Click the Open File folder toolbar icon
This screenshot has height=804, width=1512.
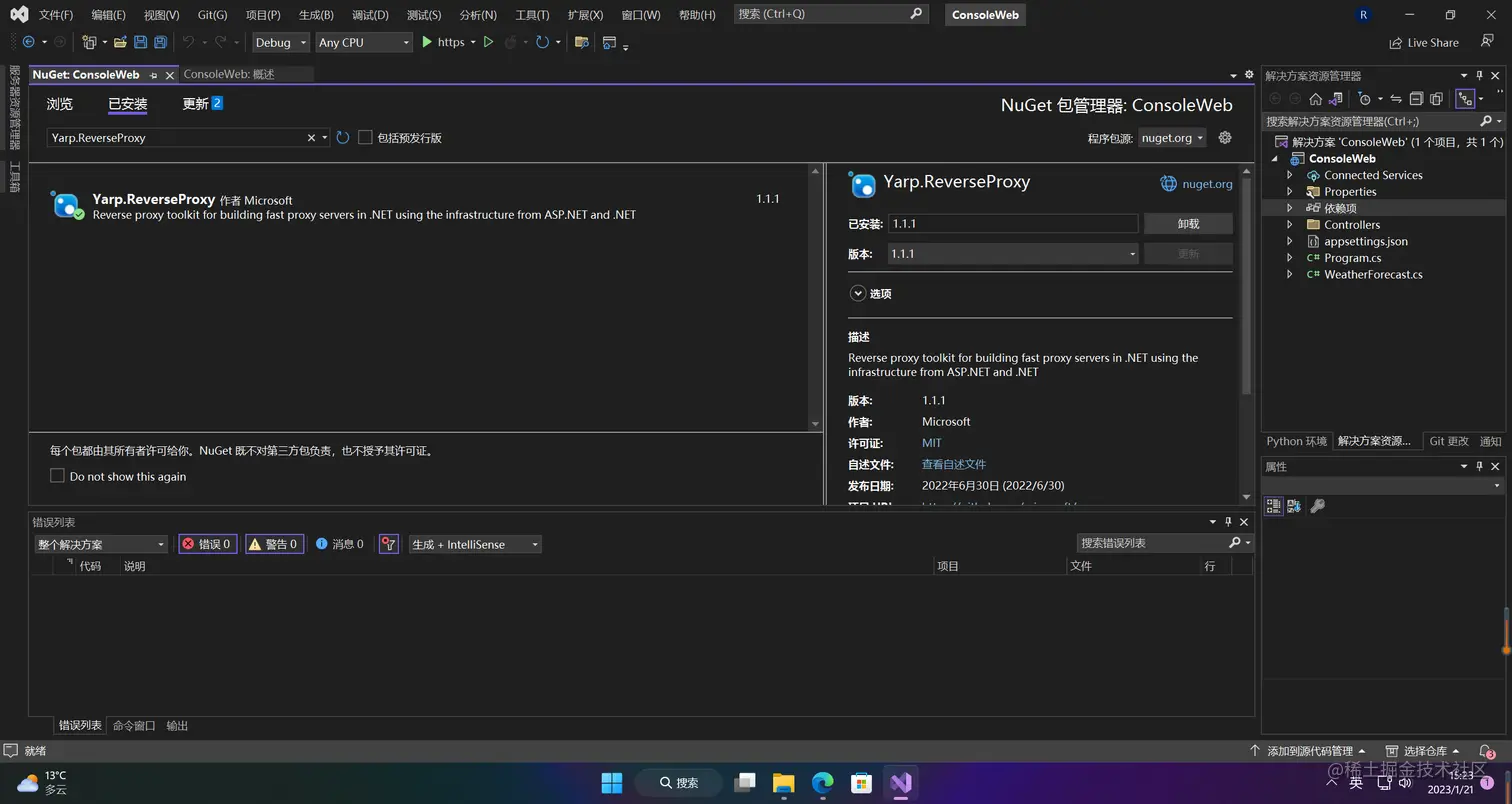click(120, 42)
